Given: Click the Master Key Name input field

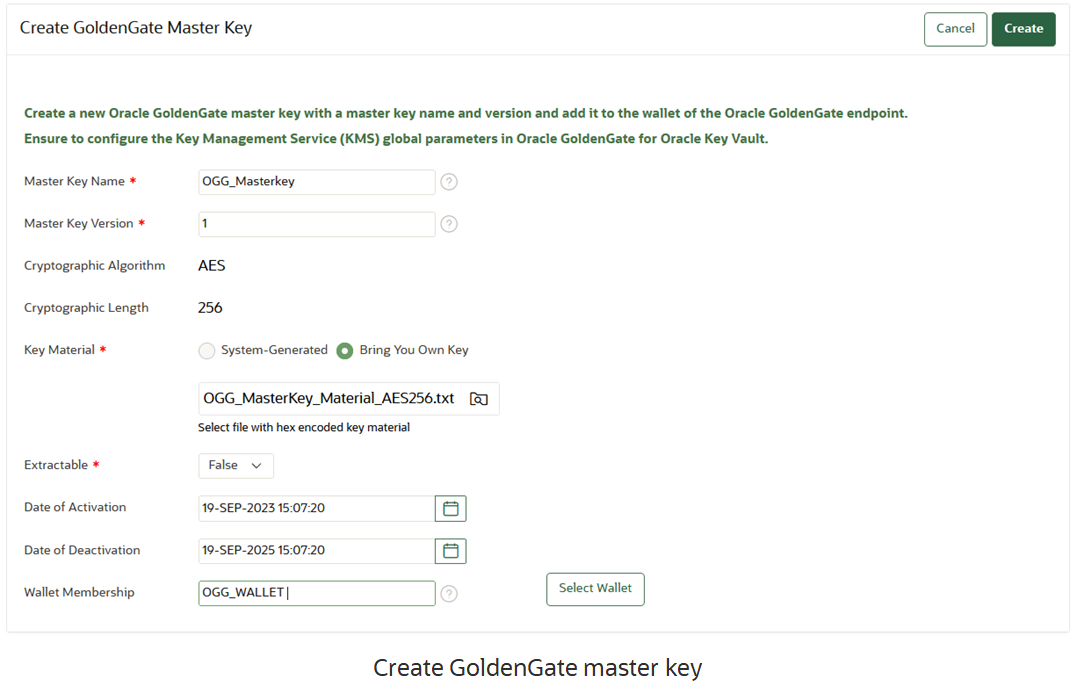Looking at the screenshot, I should tap(315, 182).
